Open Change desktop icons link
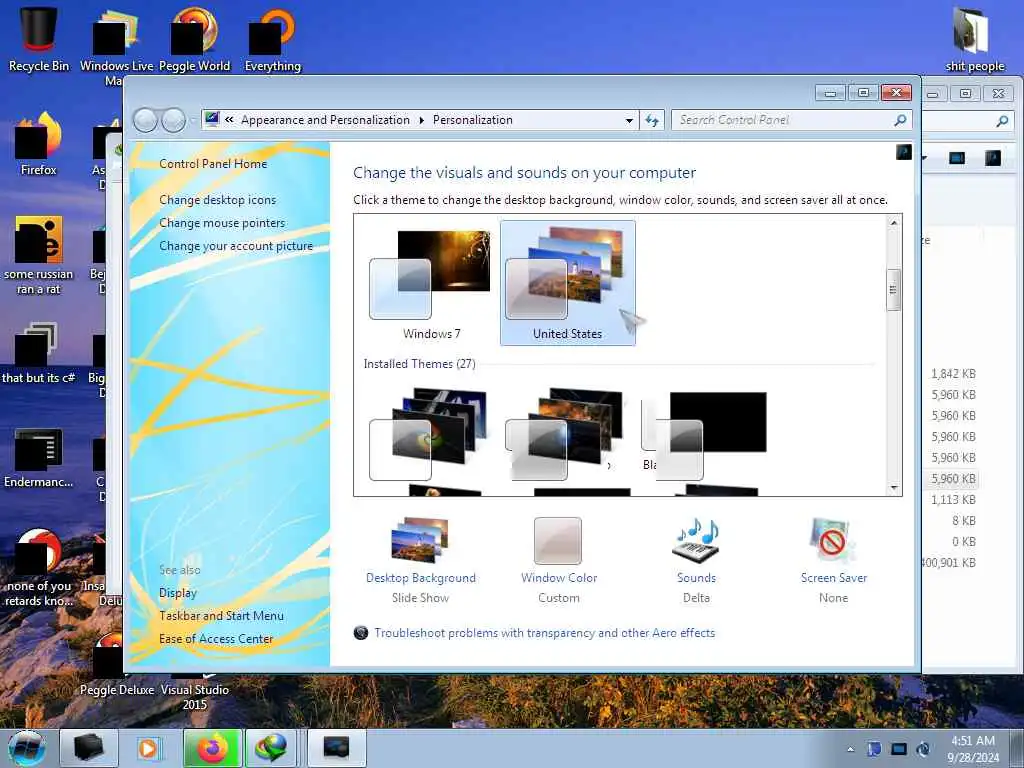This screenshot has height=768, width=1024. [217, 200]
